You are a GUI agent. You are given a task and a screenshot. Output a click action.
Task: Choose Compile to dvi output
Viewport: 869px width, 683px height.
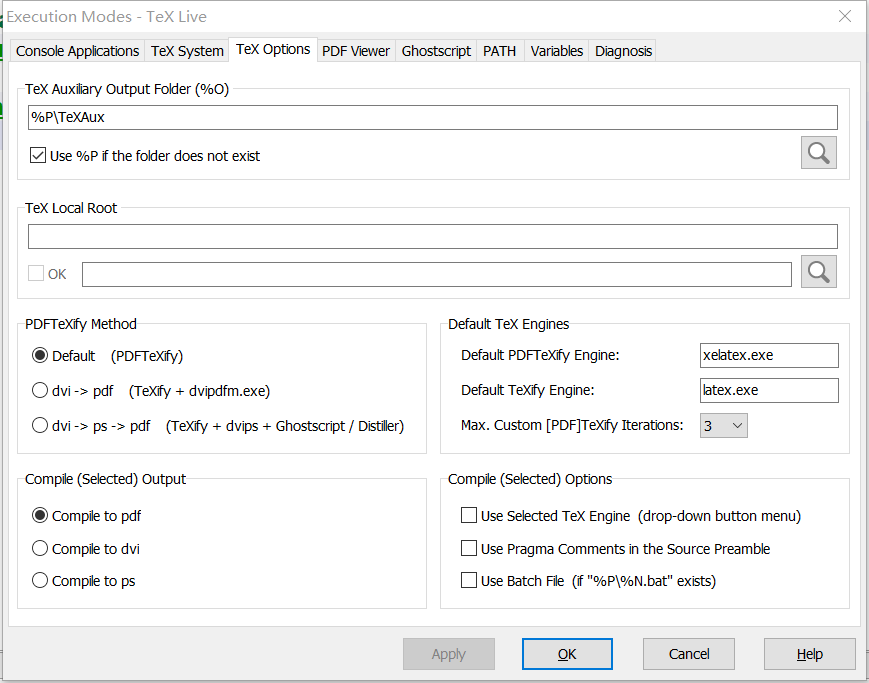pos(40,548)
